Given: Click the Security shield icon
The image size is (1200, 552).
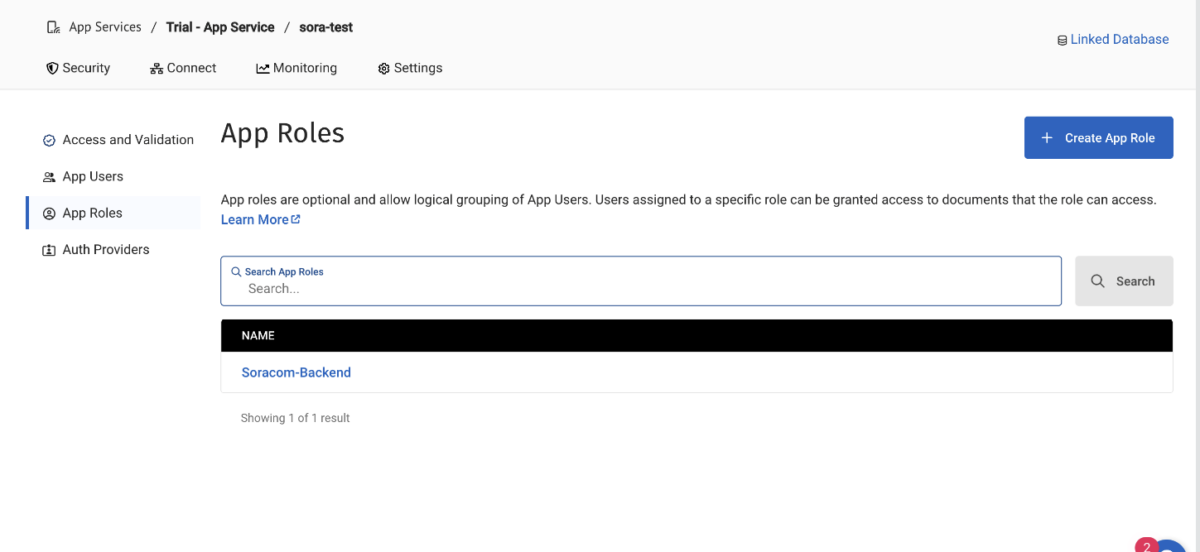Looking at the screenshot, I should click(x=52, y=68).
